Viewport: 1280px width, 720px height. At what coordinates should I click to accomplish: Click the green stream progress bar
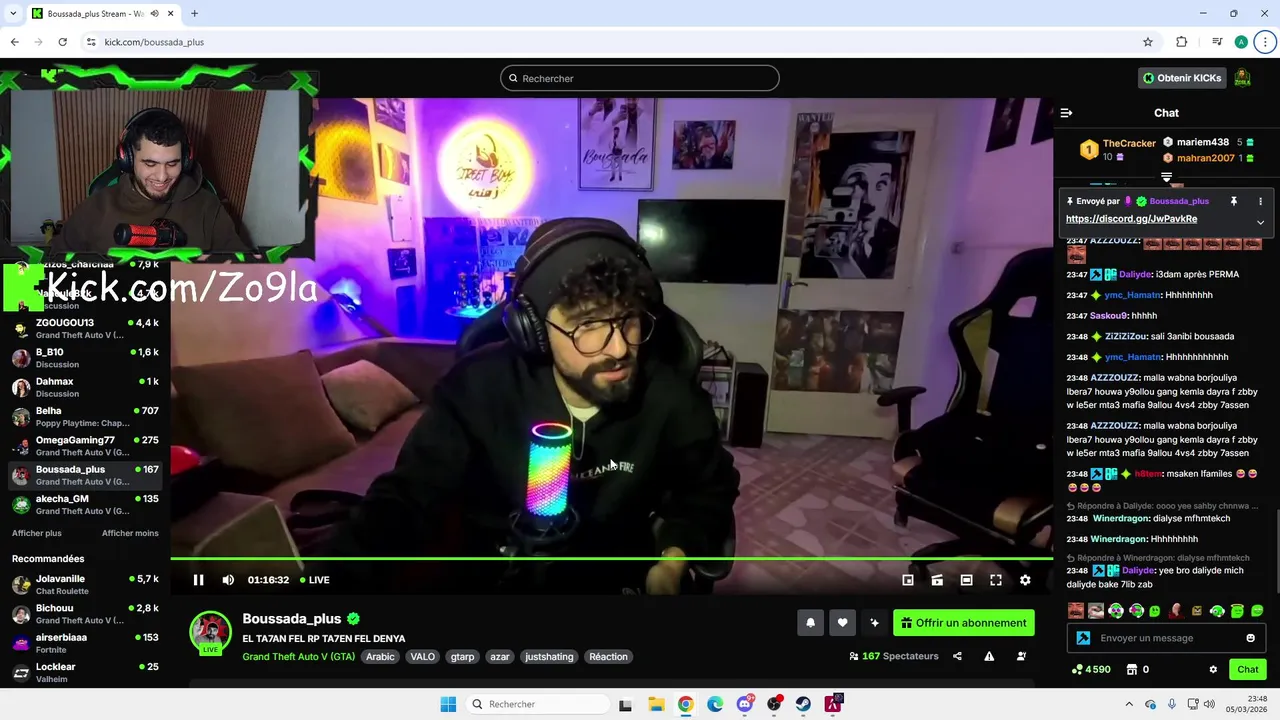(x=611, y=558)
